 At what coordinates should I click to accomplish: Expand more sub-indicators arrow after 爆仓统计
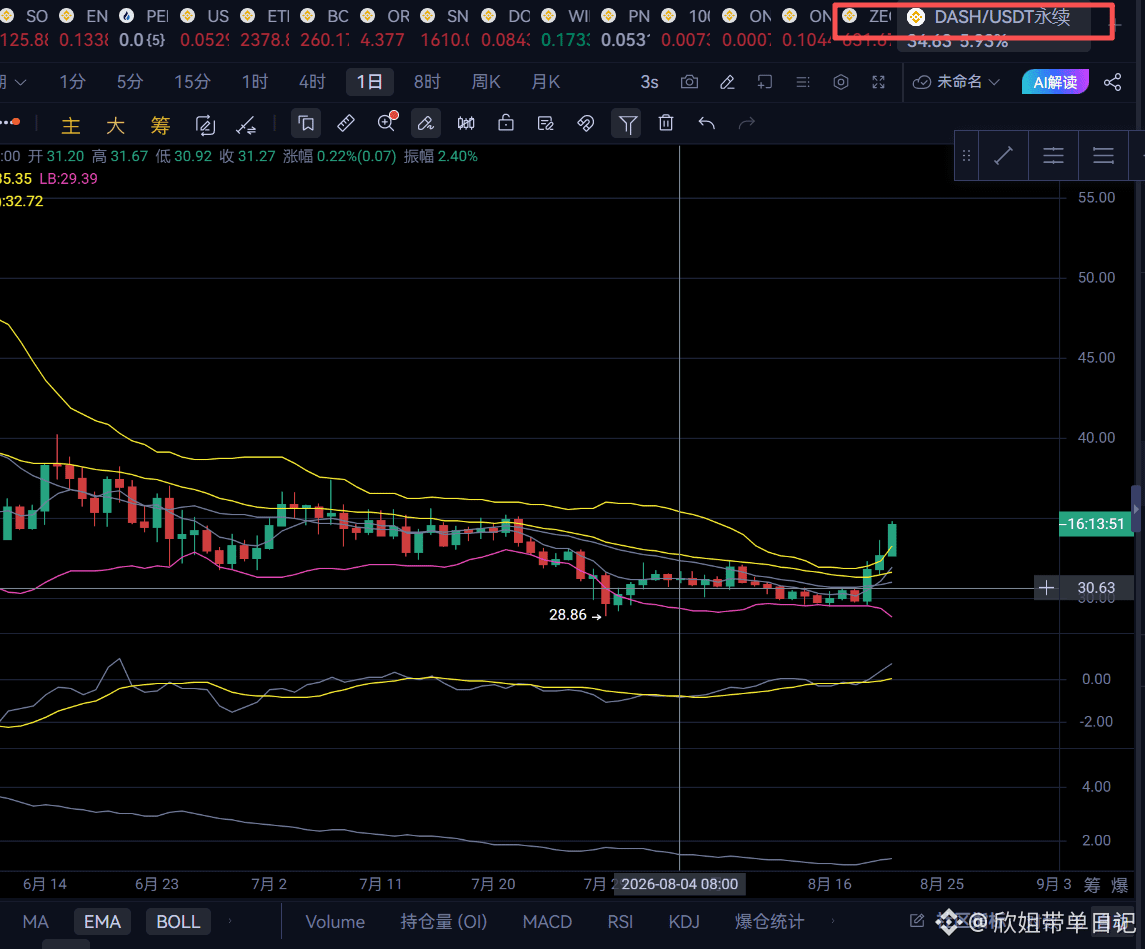pos(832,921)
